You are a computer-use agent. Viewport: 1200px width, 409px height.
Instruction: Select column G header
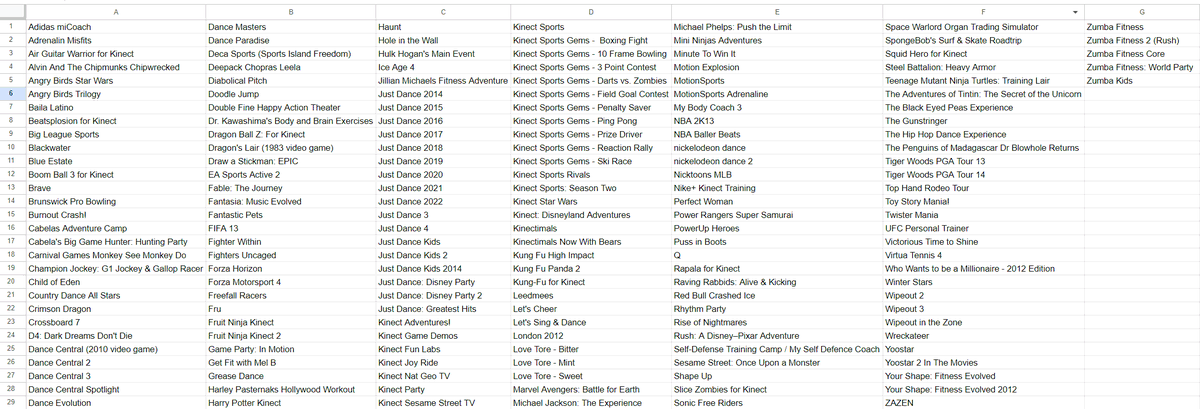click(x=1141, y=12)
